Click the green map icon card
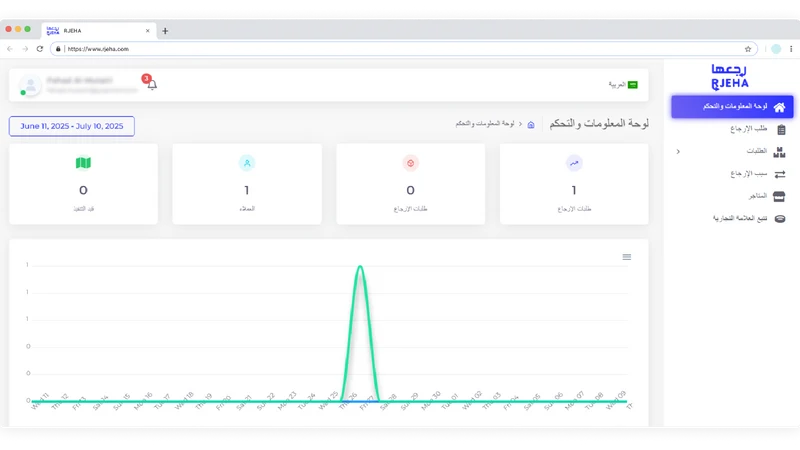 (x=83, y=163)
